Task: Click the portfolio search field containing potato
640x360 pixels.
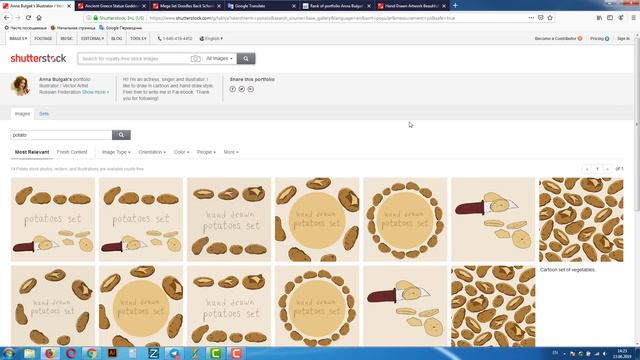Action: click(x=61, y=135)
